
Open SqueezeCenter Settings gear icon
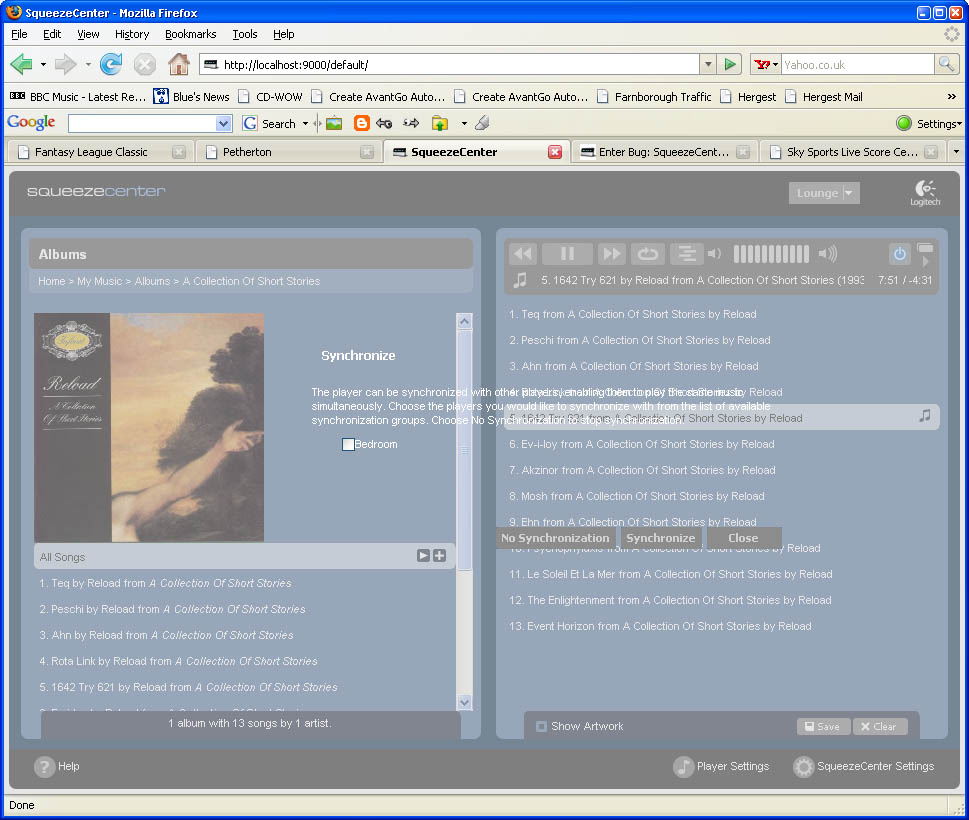(803, 767)
